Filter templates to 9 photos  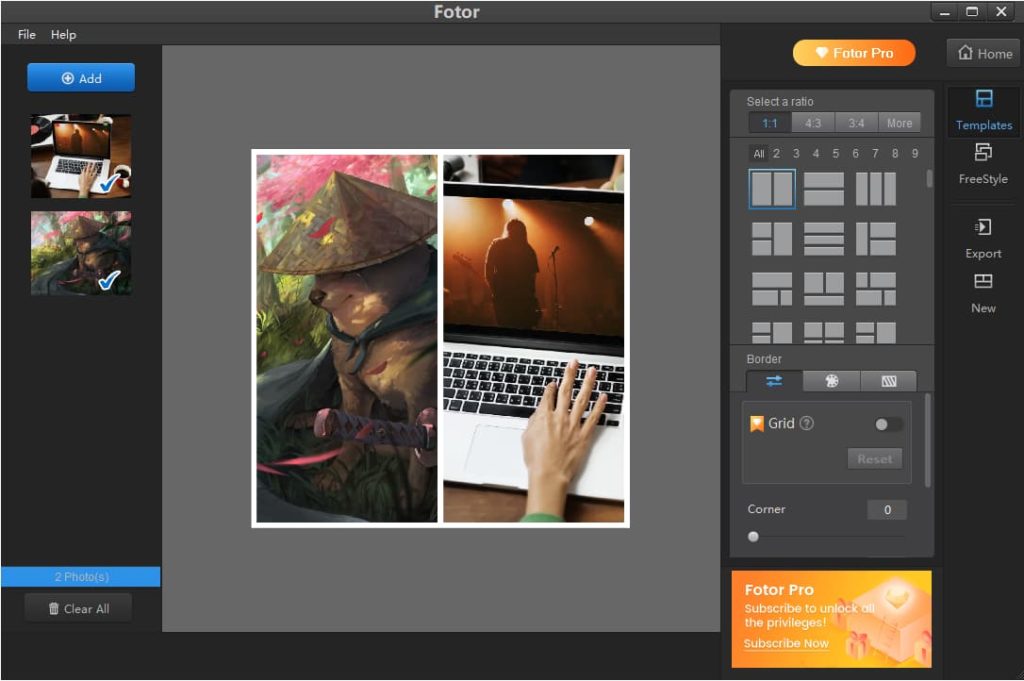click(x=915, y=153)
